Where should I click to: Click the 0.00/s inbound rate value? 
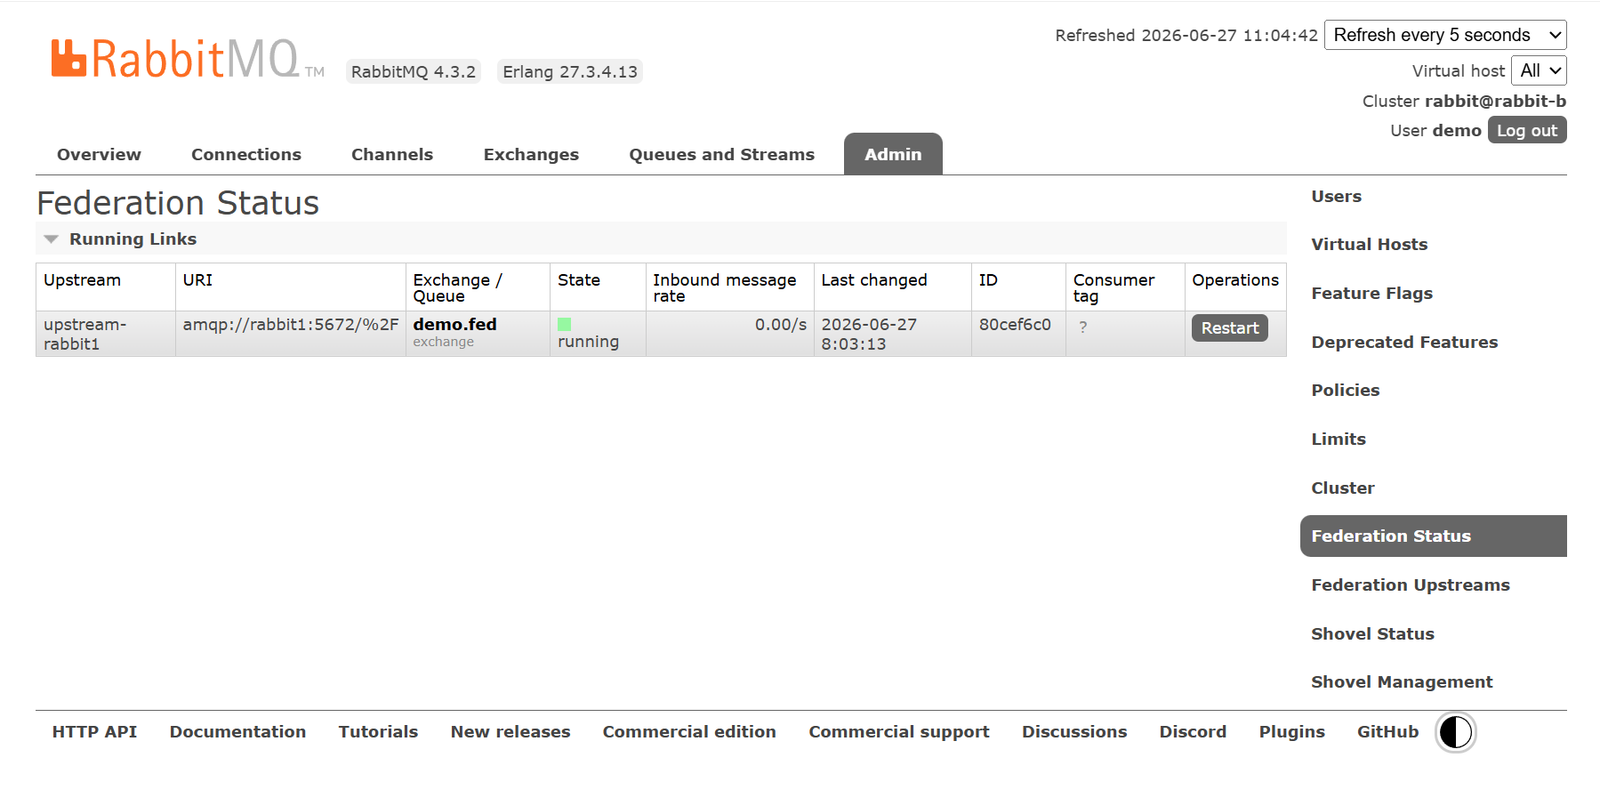(781, 324)
